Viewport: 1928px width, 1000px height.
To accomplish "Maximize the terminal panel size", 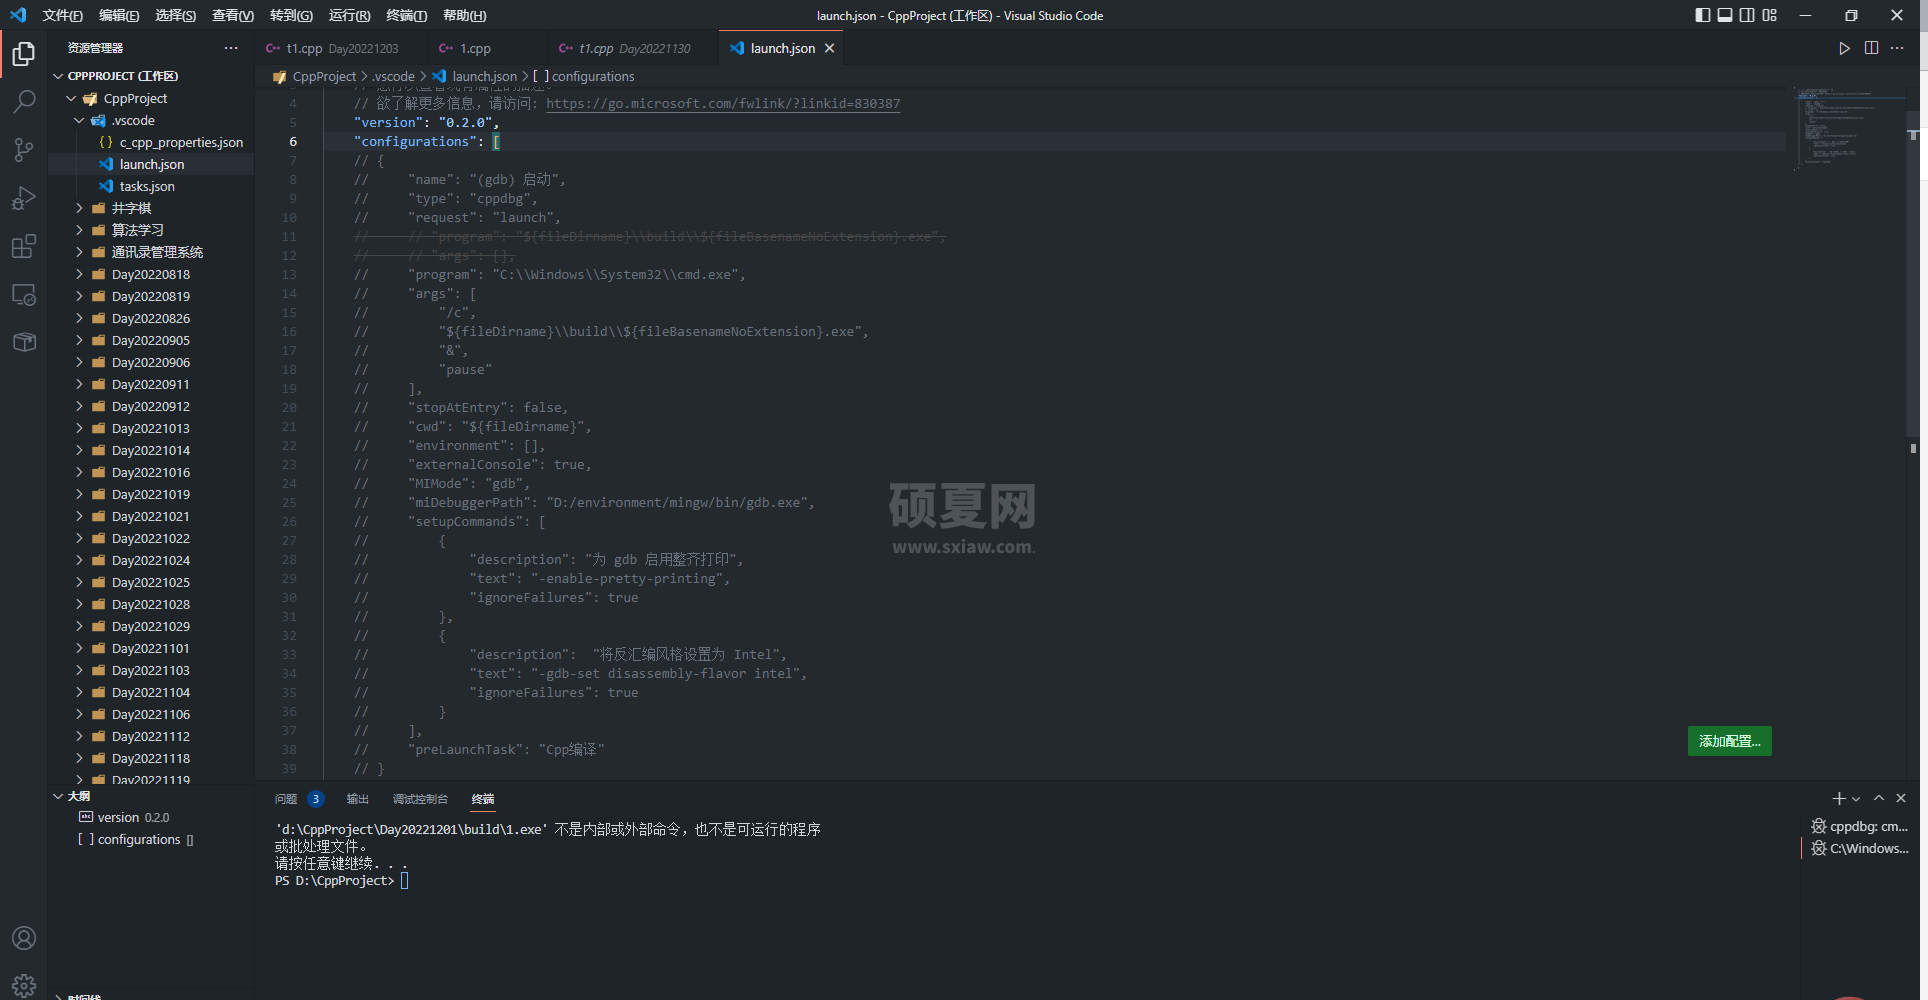I will click(x=1879, y=798).
